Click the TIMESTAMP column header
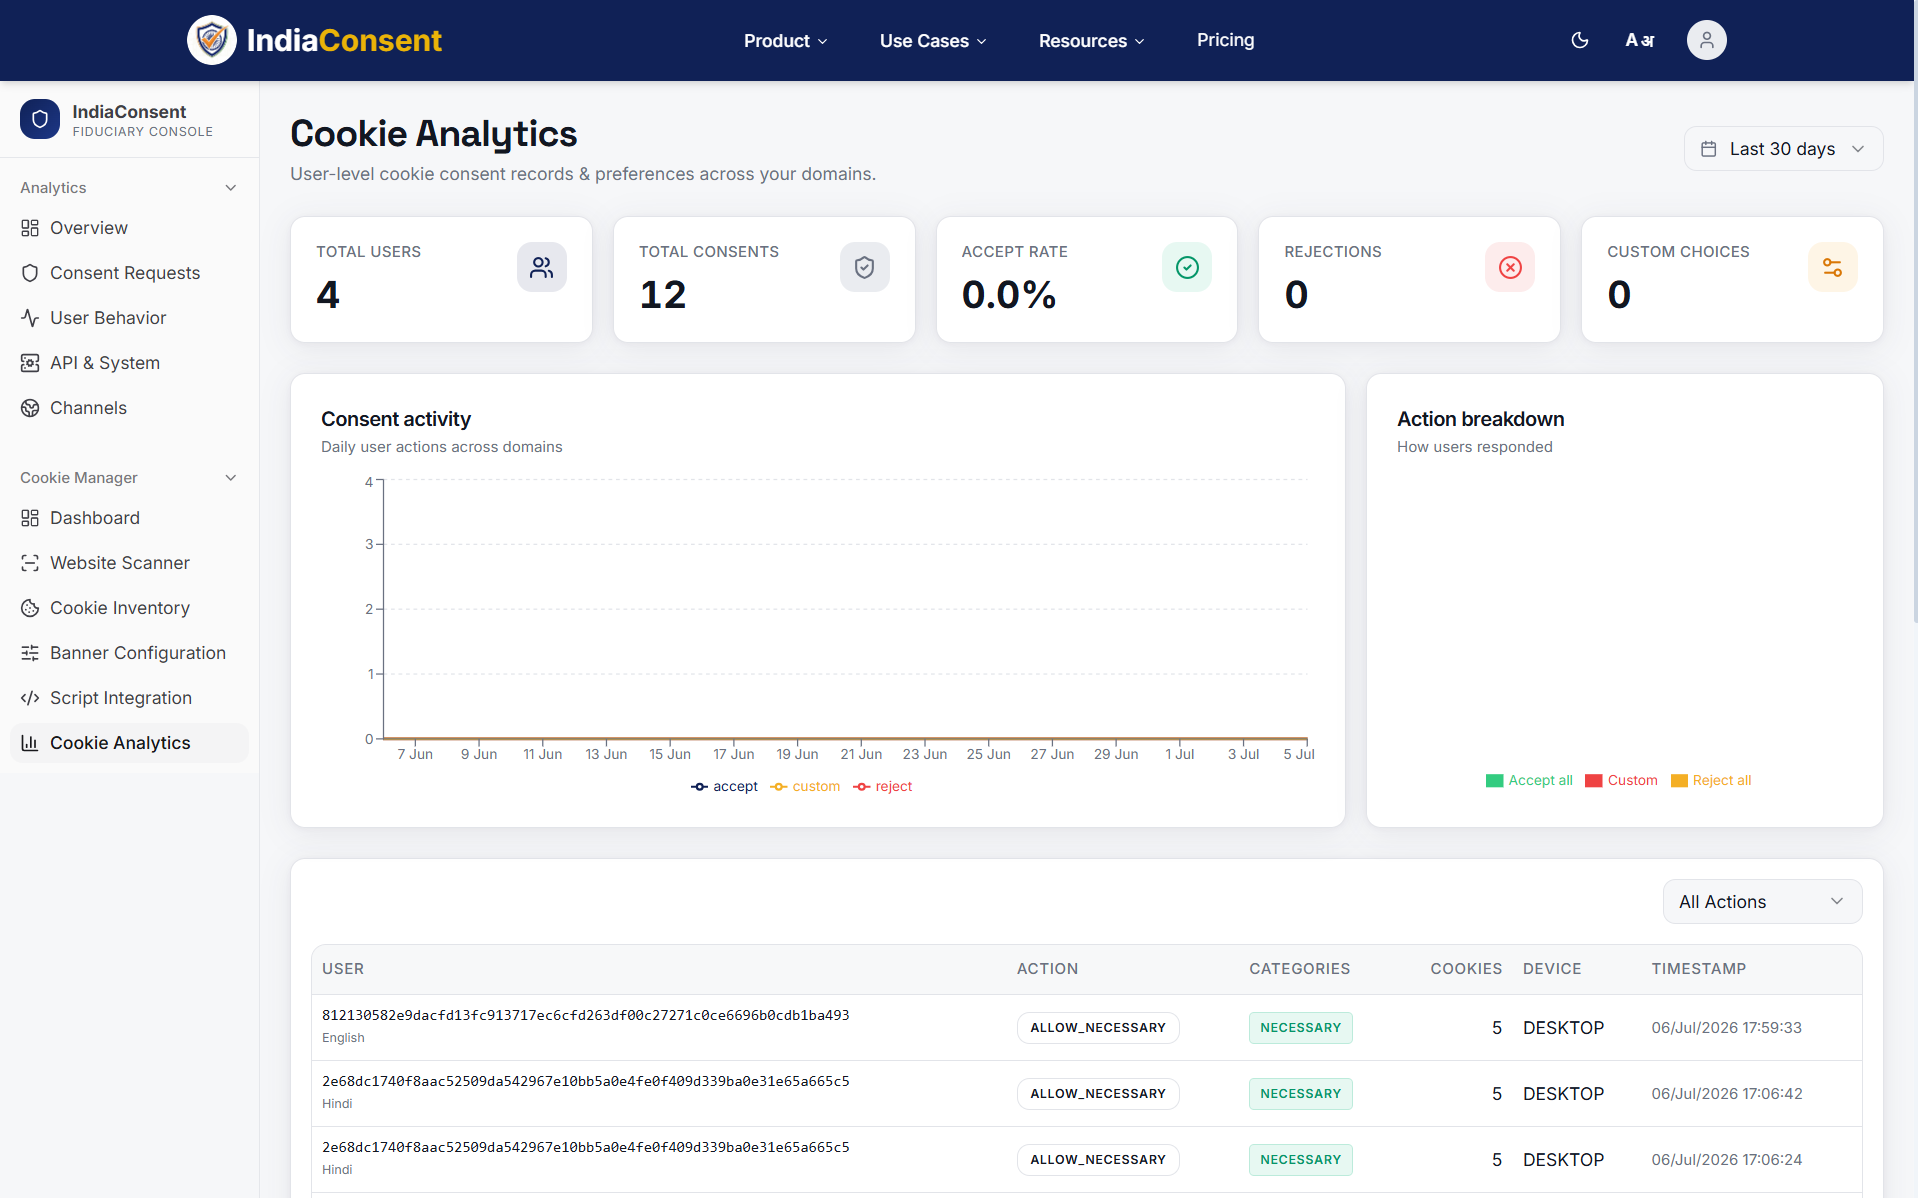 point(1698,969)
